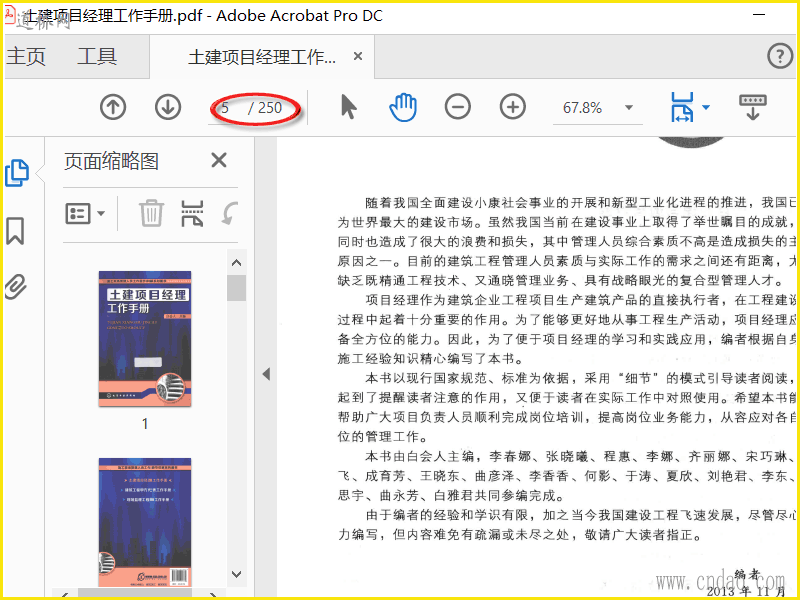Viewport: 800px width, 600px height.
Task: Switch to 工具 tab
Action: pyautogui.click(x=97, y=56)
